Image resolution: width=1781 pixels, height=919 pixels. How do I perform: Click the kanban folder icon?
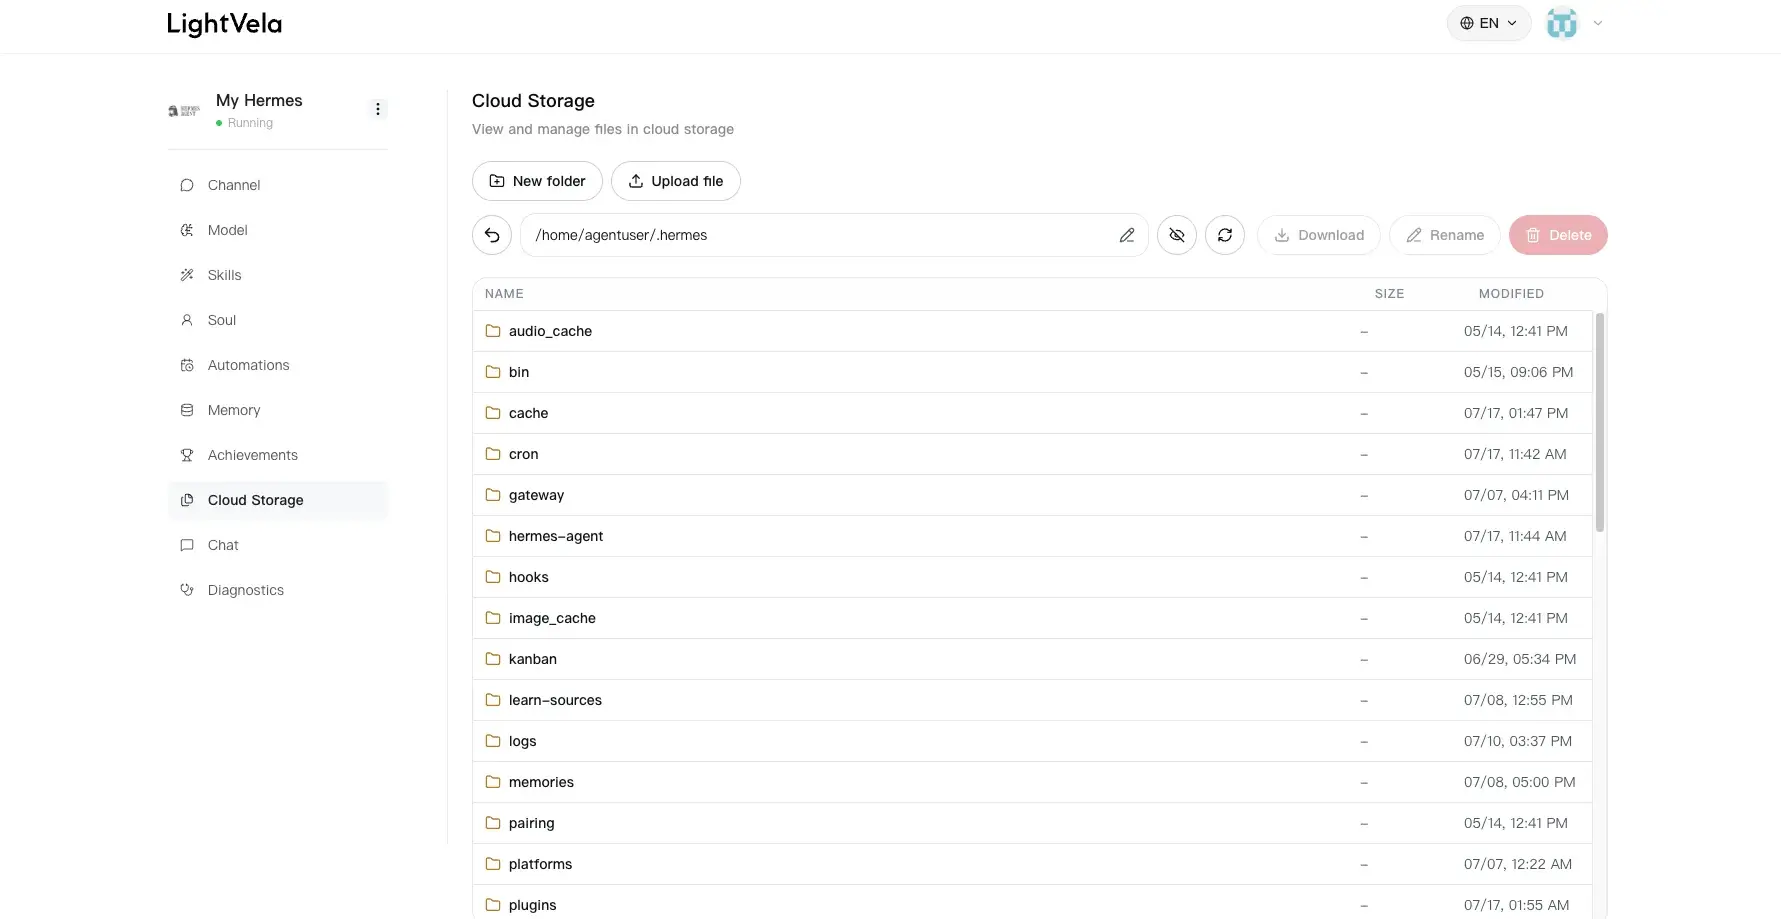493,659
